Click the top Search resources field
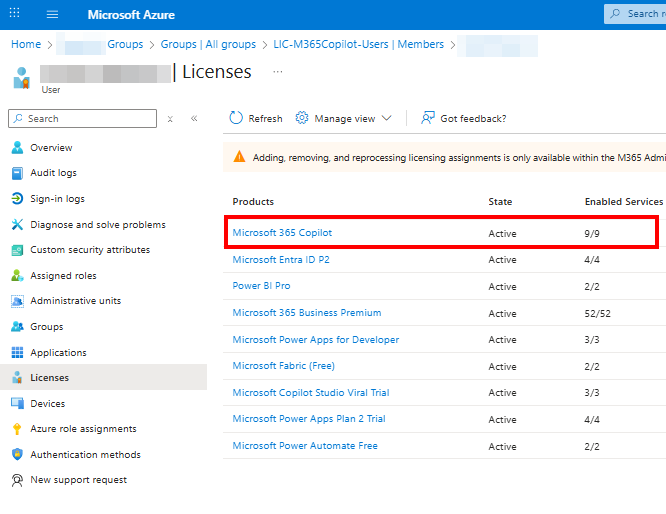The width and height of the screenshot is (666, 514). point(635,14)
